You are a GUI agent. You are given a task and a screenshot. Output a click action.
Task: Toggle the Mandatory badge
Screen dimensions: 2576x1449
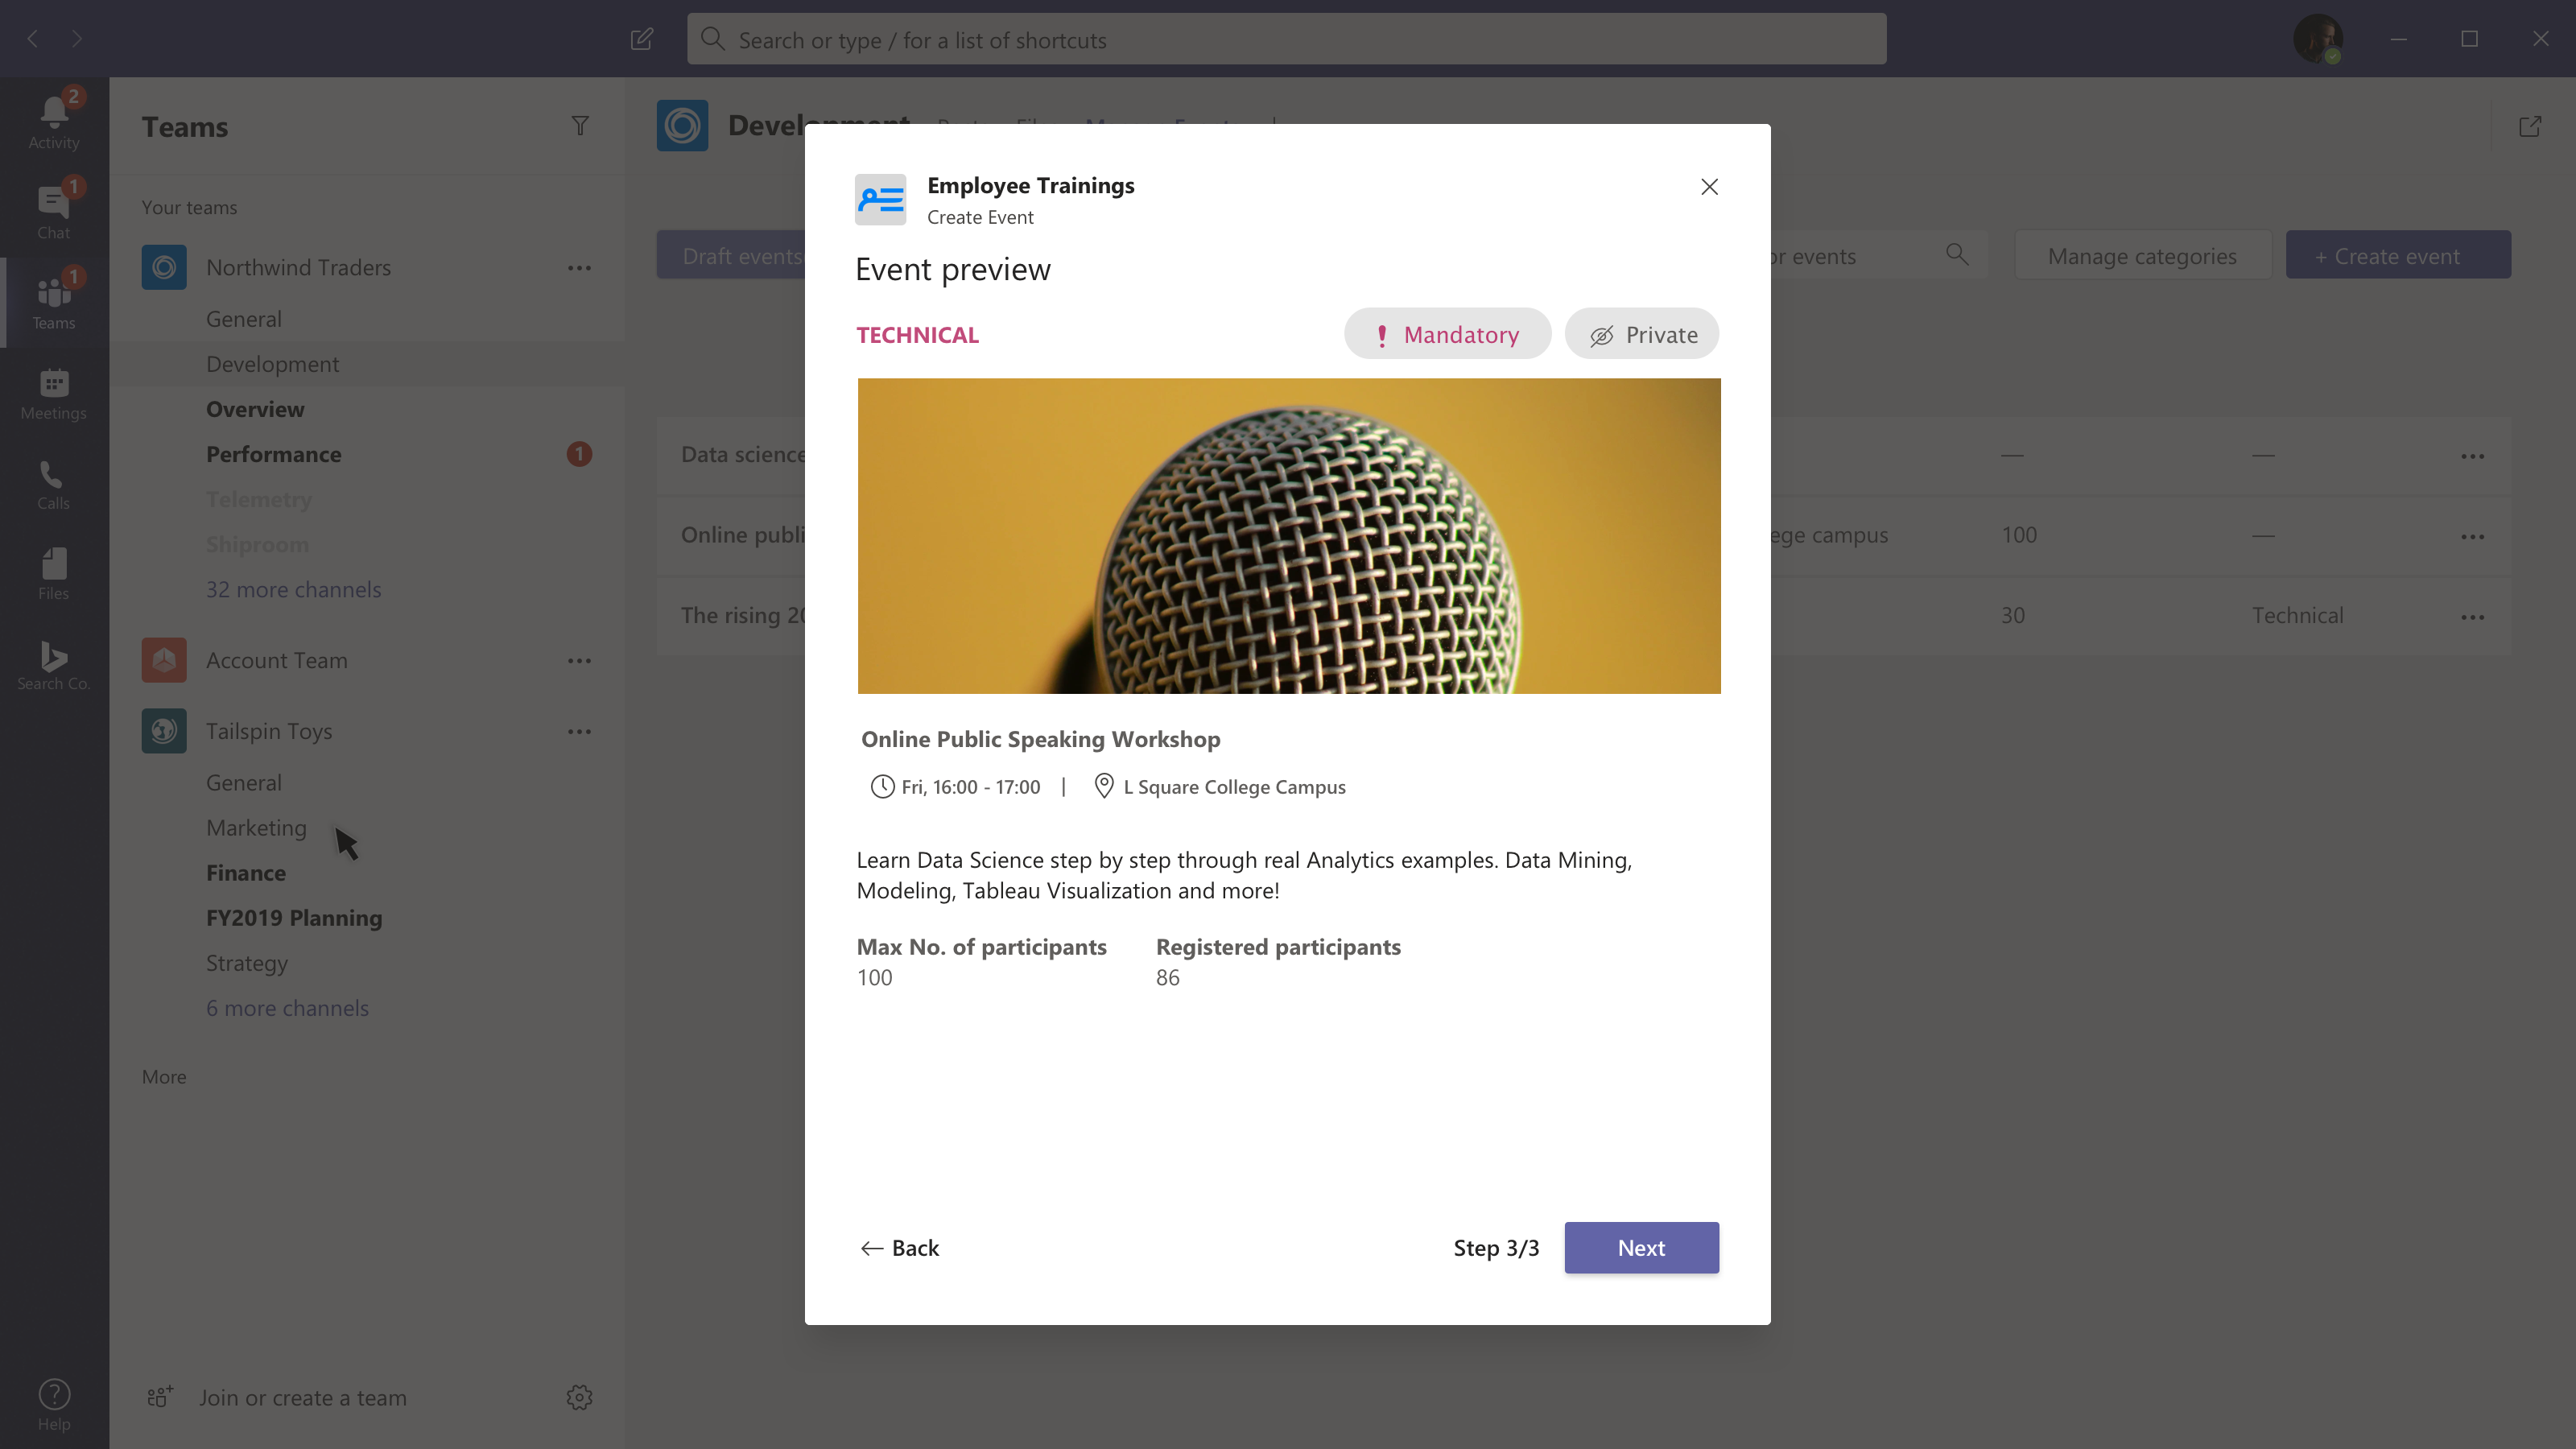(x=1446, y=335)
